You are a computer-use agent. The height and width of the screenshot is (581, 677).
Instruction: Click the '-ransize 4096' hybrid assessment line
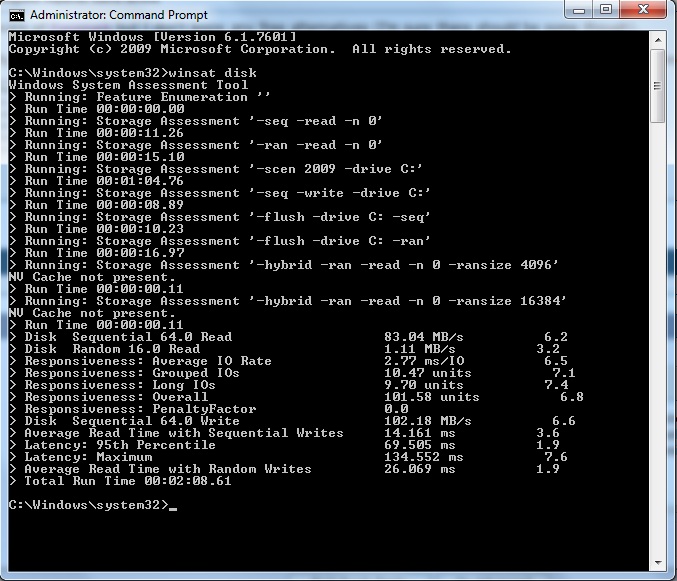(283, 265)
